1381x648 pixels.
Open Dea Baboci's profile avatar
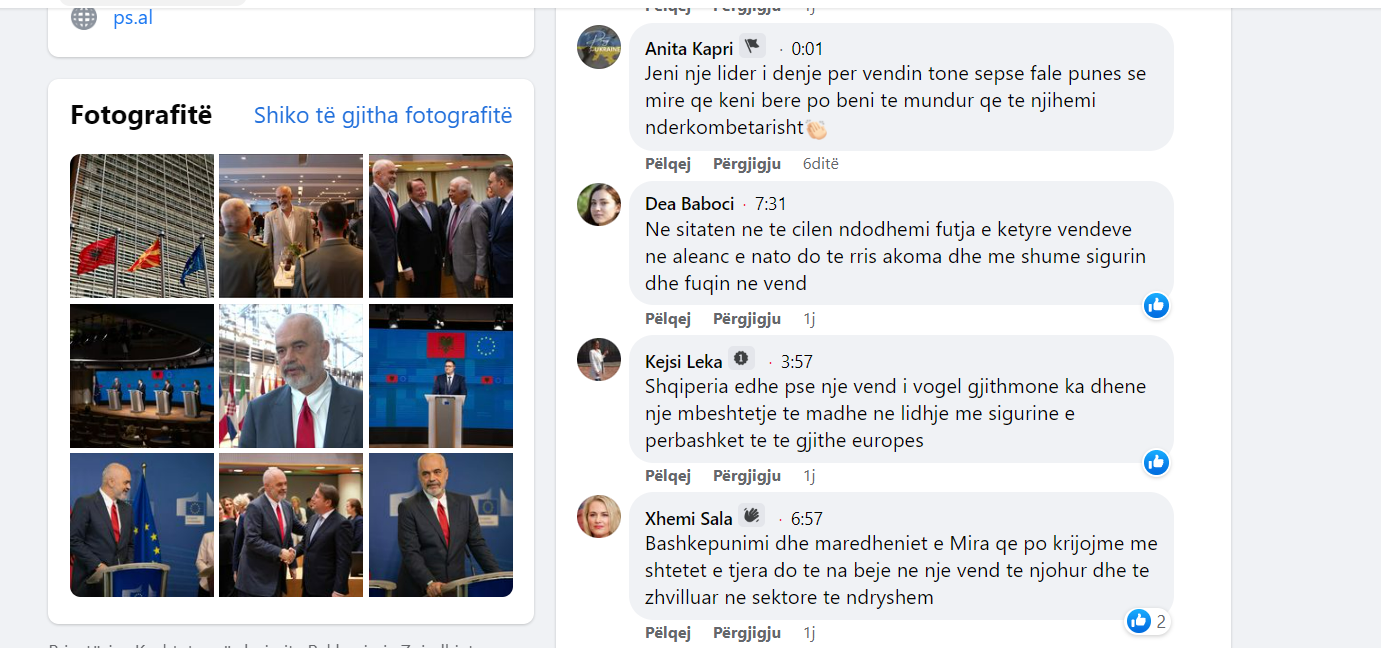click(x=599, y=204)
